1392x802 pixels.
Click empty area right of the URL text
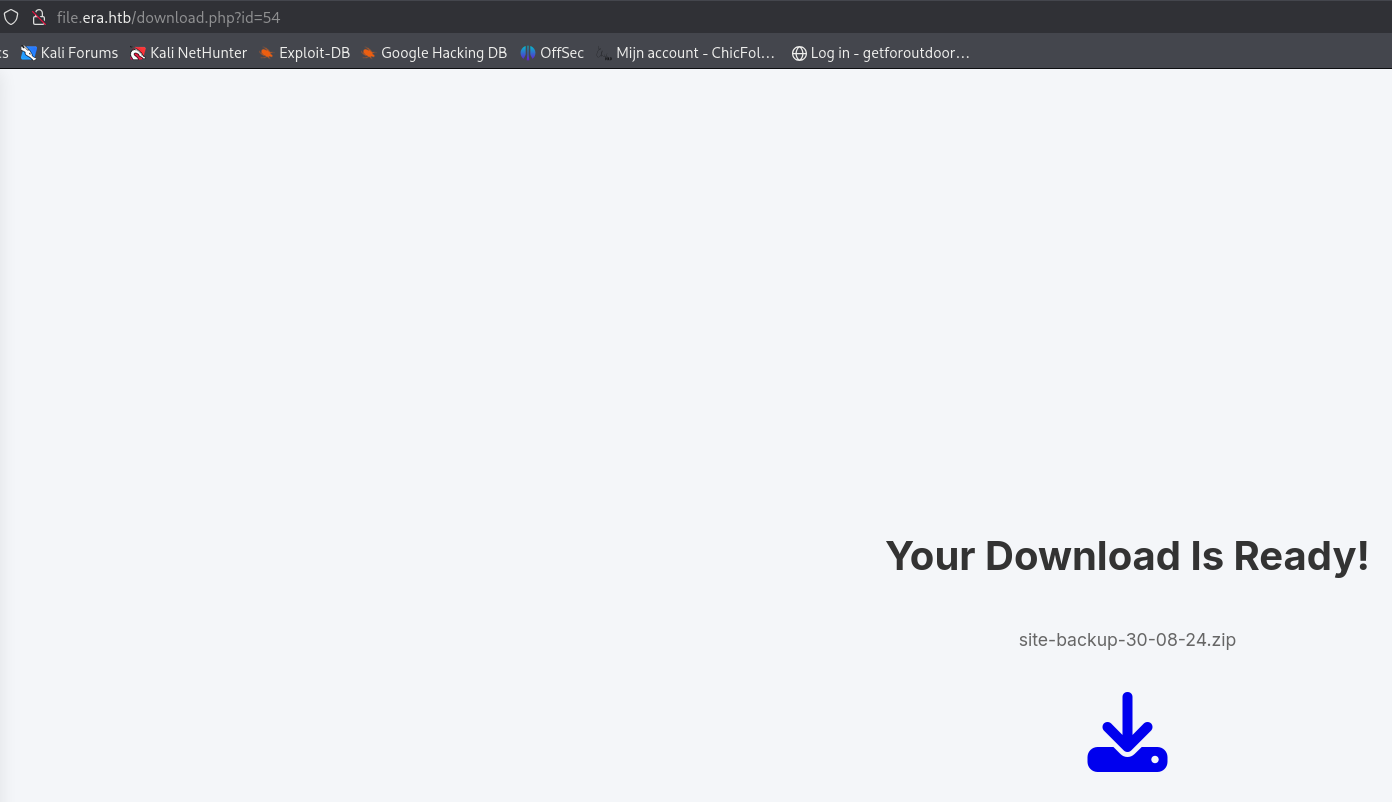pos(800,17)
